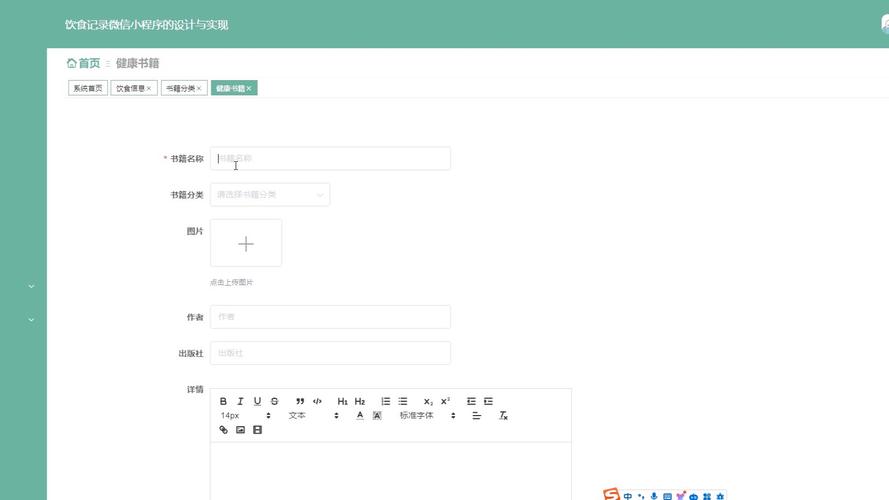This screenshot has width=889, height=500.
Task: Insert a code block in the editor
Action: [x=317, y=401]
